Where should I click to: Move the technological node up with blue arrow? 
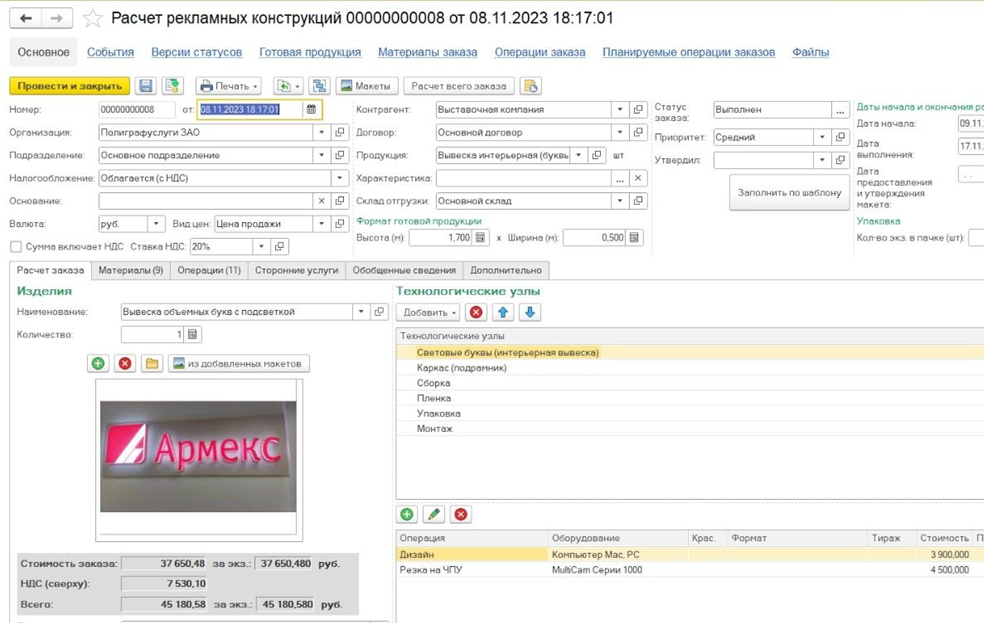point(503,312)
